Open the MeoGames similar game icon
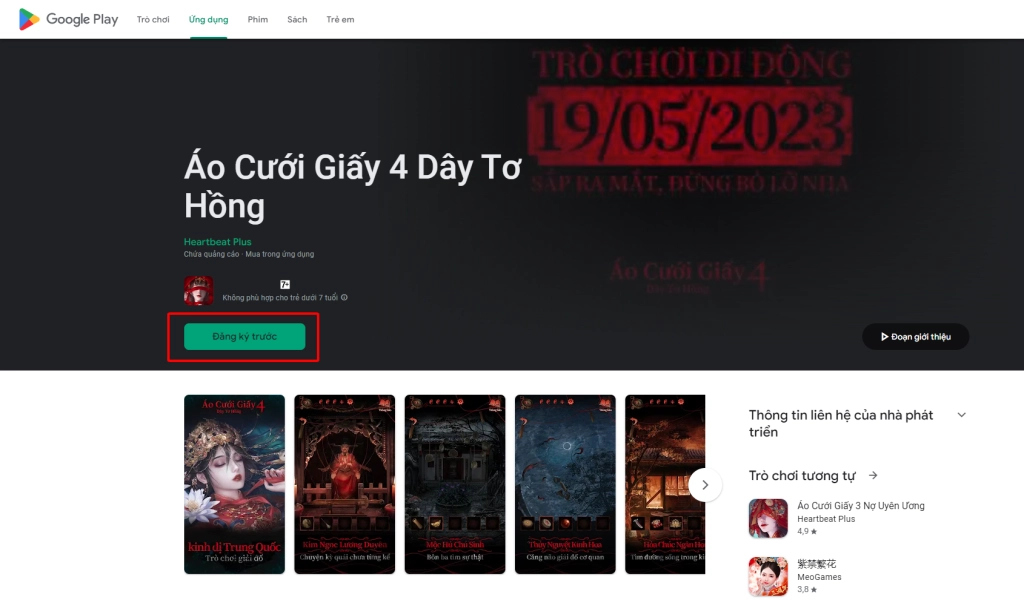This screenshot has width=1024, height=603. click(x=768, y=576)
